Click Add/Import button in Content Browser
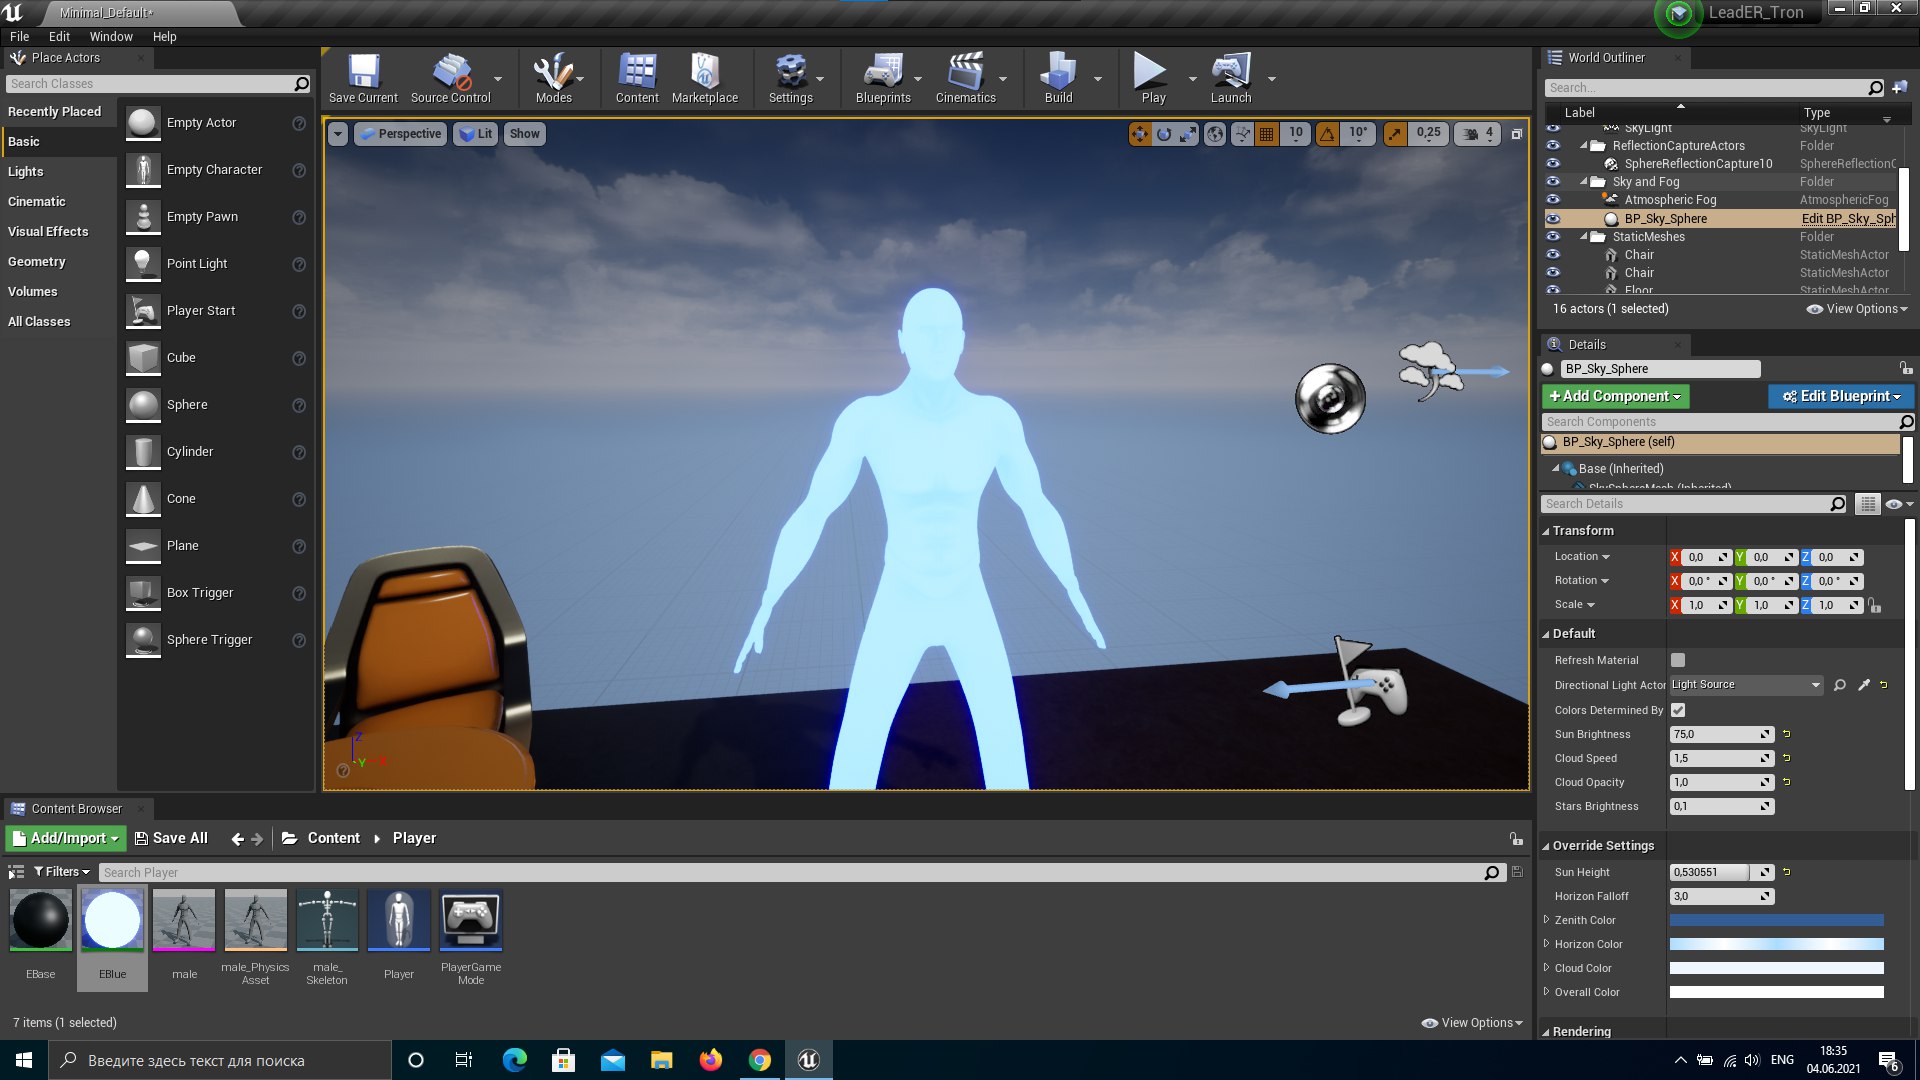1920x1080 pixels. [x=66, y=838]
